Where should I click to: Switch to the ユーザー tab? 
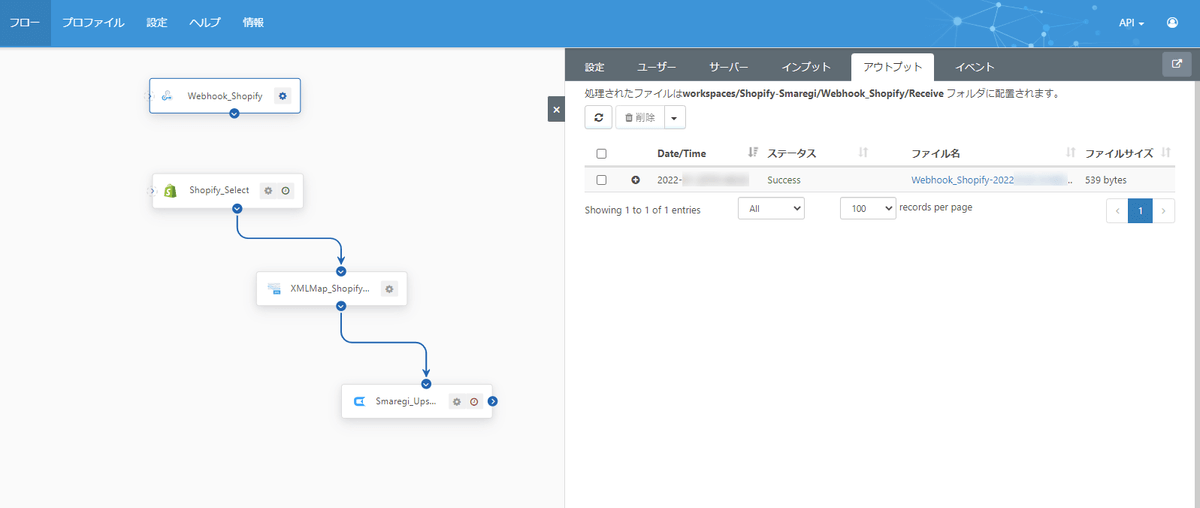click(x=657, y=67)
